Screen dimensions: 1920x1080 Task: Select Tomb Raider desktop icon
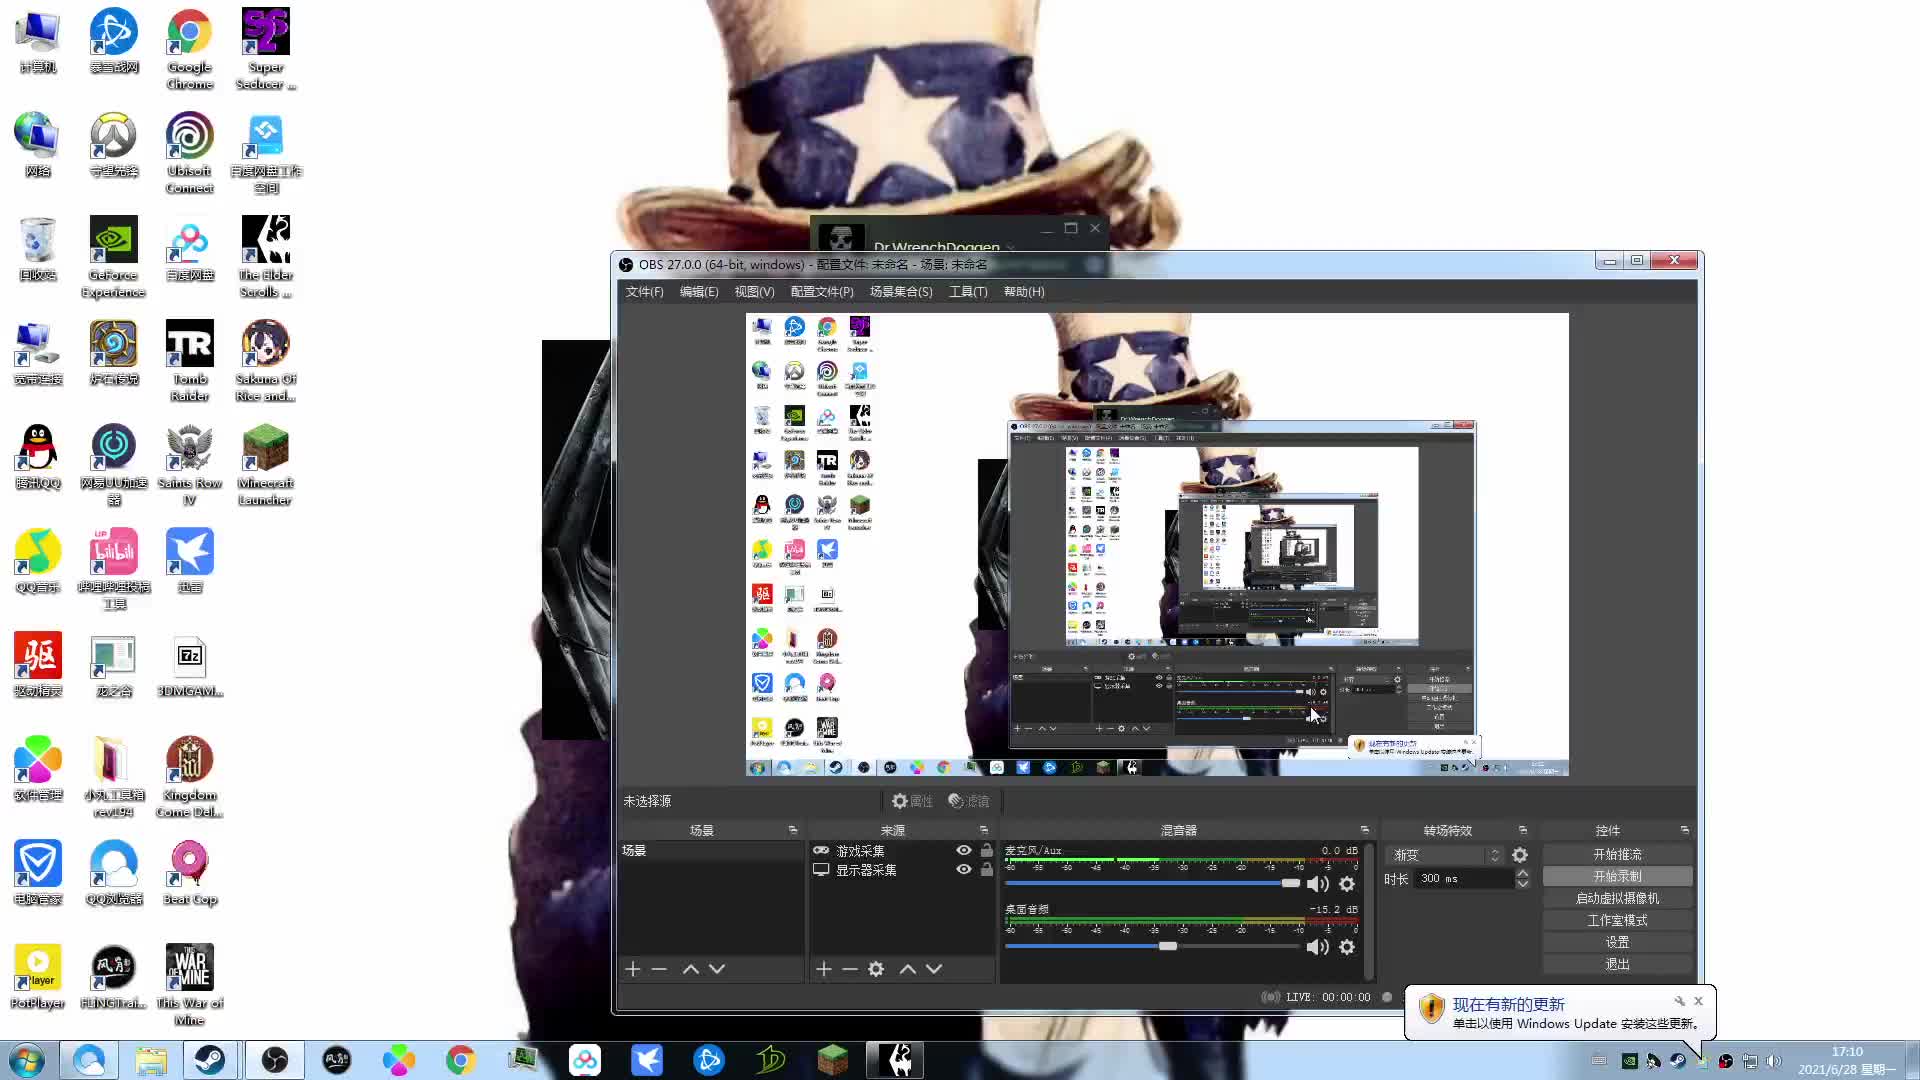pos(189,361)
